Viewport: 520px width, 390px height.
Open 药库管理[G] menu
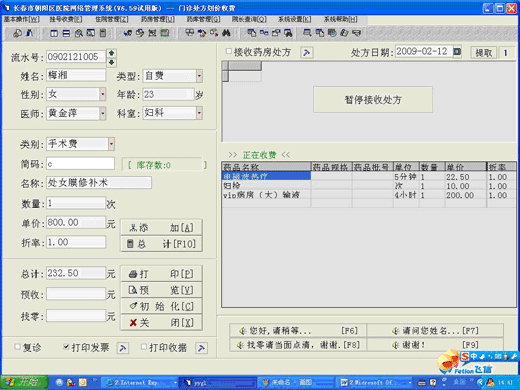click(x=203, y=19)
